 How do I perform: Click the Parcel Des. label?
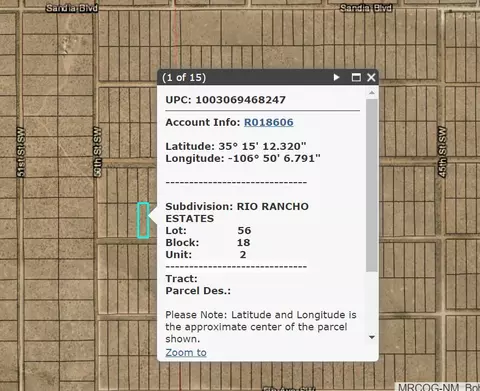(x=198, y=291)
